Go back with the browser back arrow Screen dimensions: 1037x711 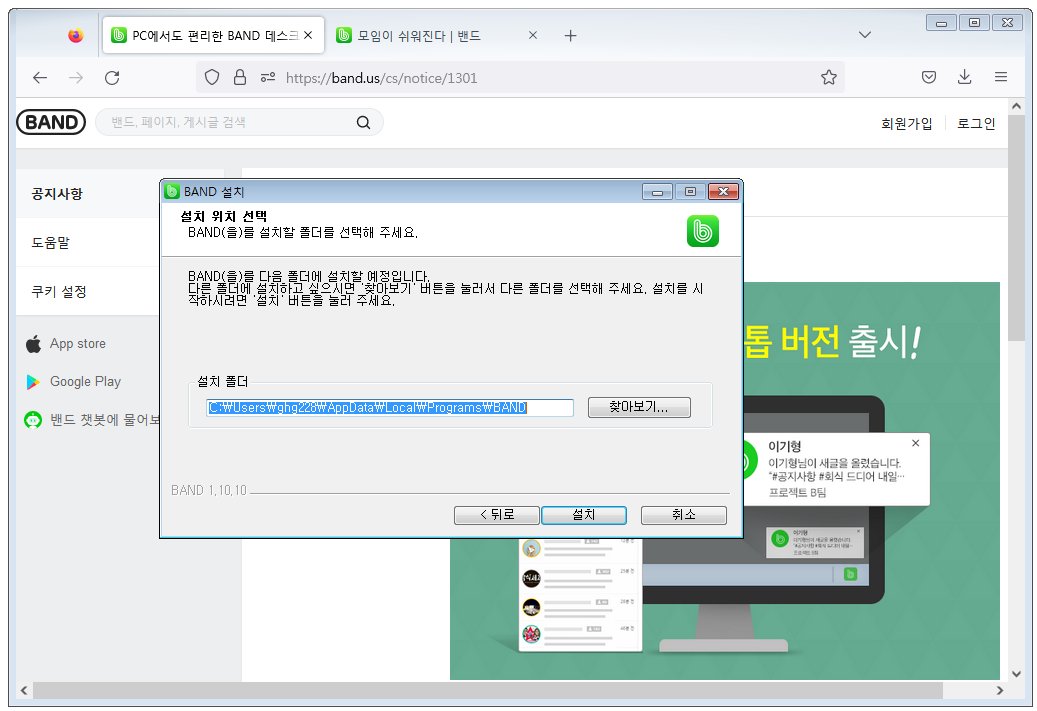tap(40, 77)
